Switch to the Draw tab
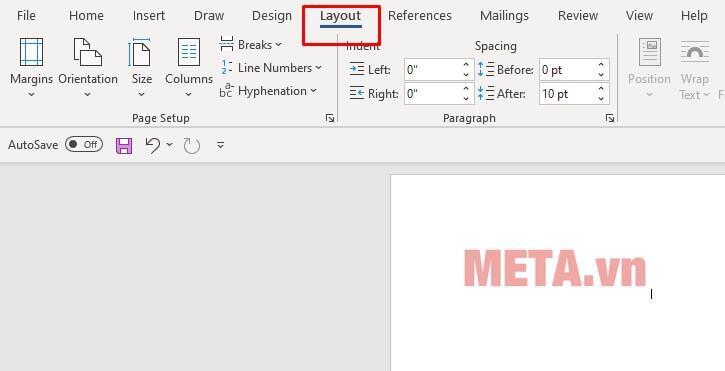 point(209,16)
